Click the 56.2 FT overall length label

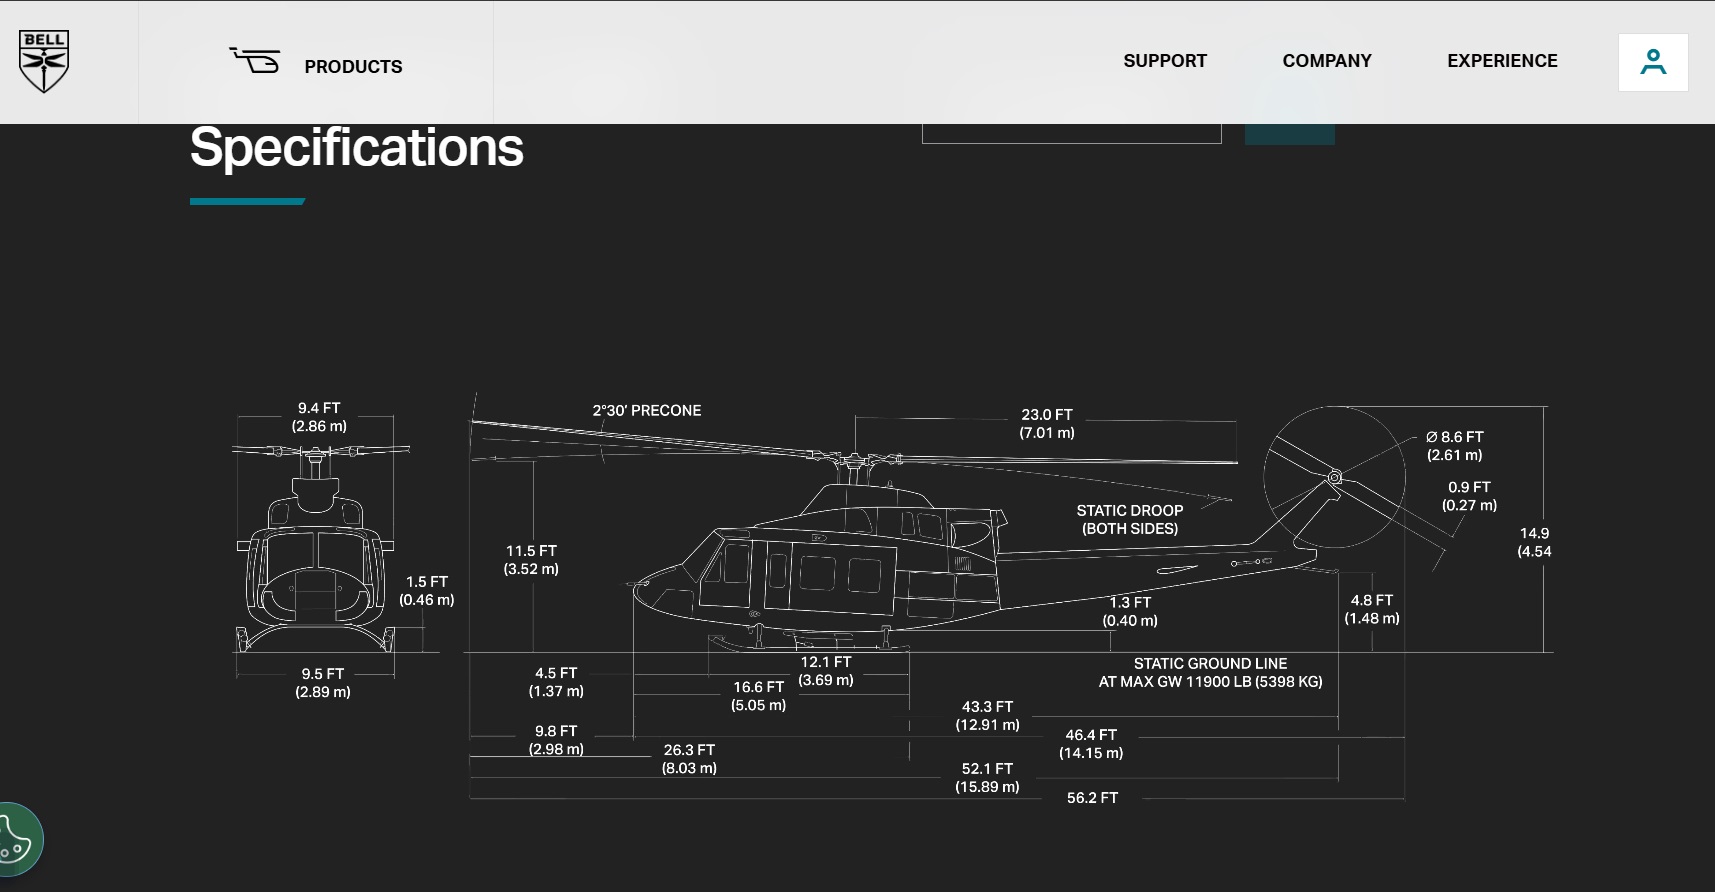pyautogui.click(x=1091, y=798)
